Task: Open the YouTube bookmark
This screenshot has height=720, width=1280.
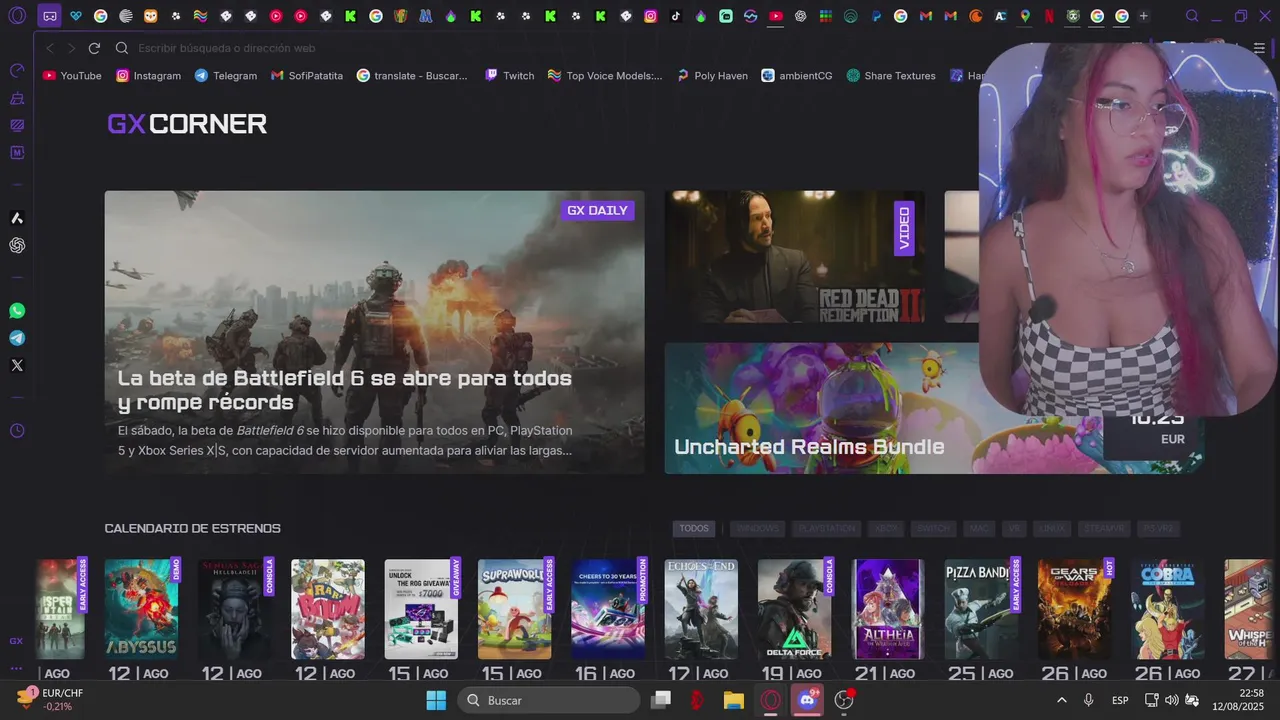Action: [x=72, y=75]
